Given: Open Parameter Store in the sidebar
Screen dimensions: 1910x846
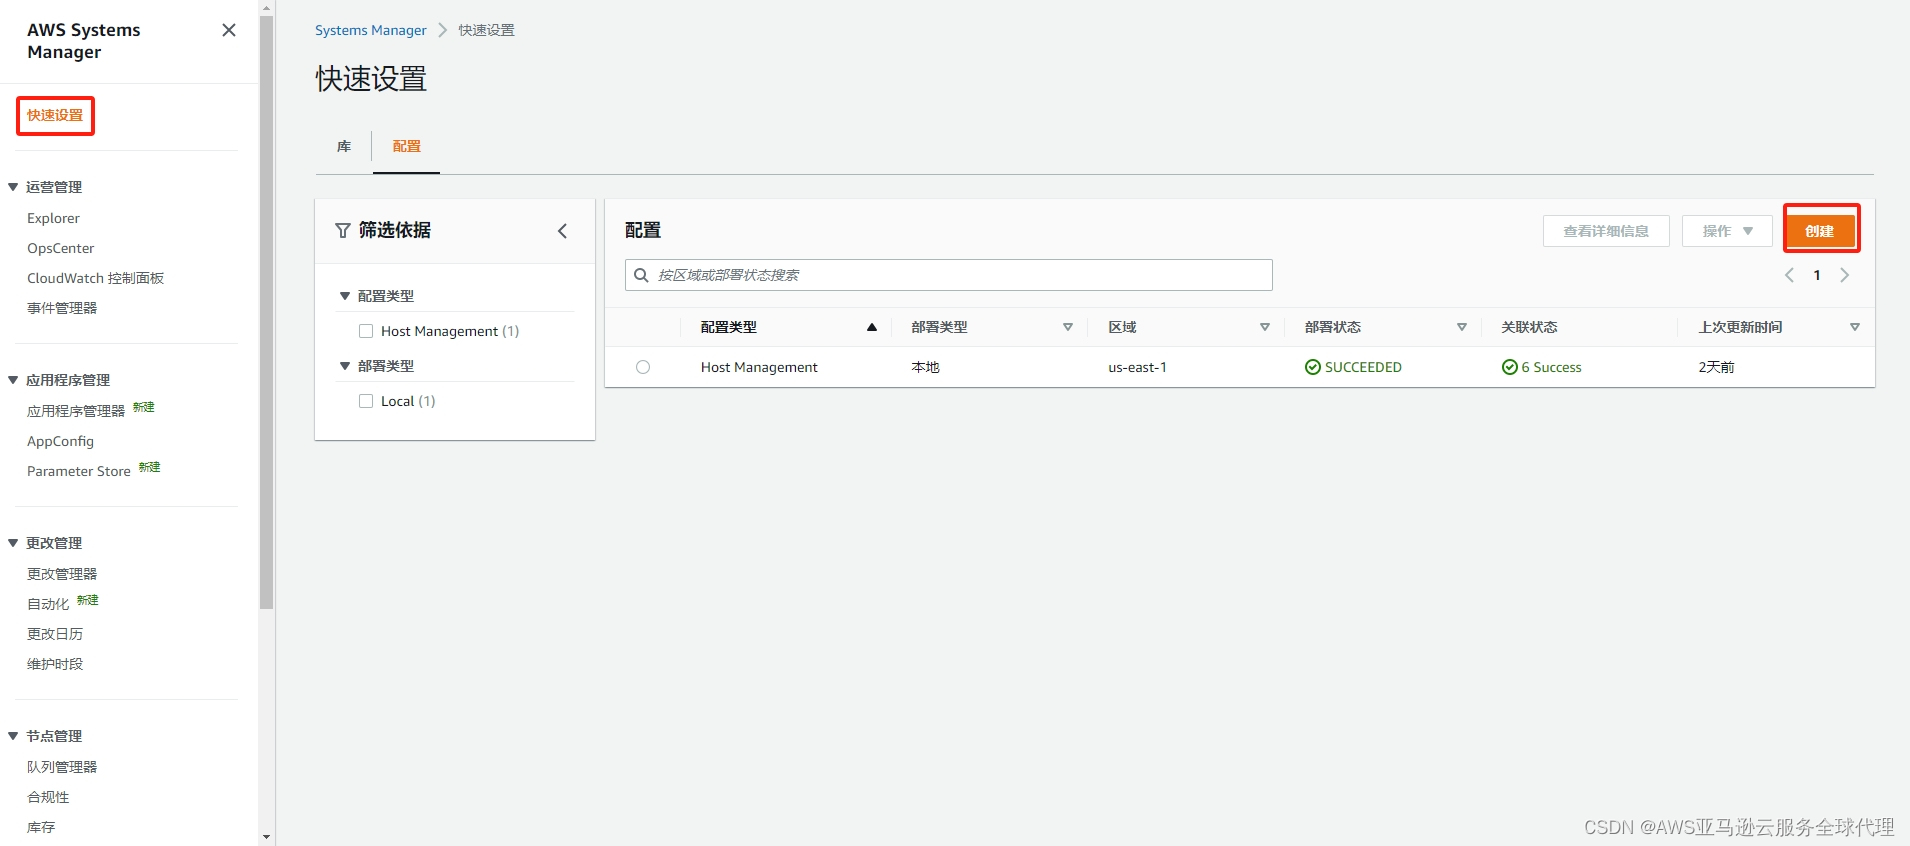Looking at the screenshot, I should (79, 471).
